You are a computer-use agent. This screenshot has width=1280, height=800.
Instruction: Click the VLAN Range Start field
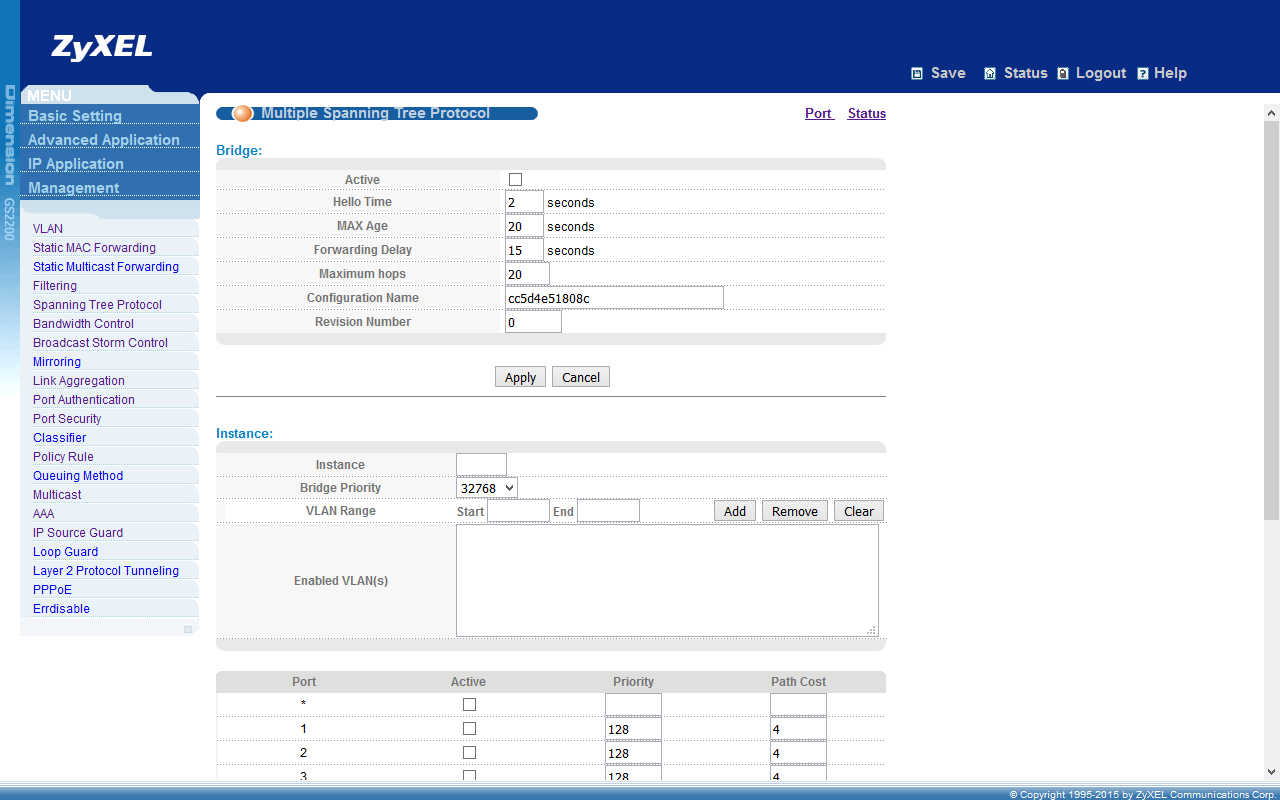coord(518,511)
